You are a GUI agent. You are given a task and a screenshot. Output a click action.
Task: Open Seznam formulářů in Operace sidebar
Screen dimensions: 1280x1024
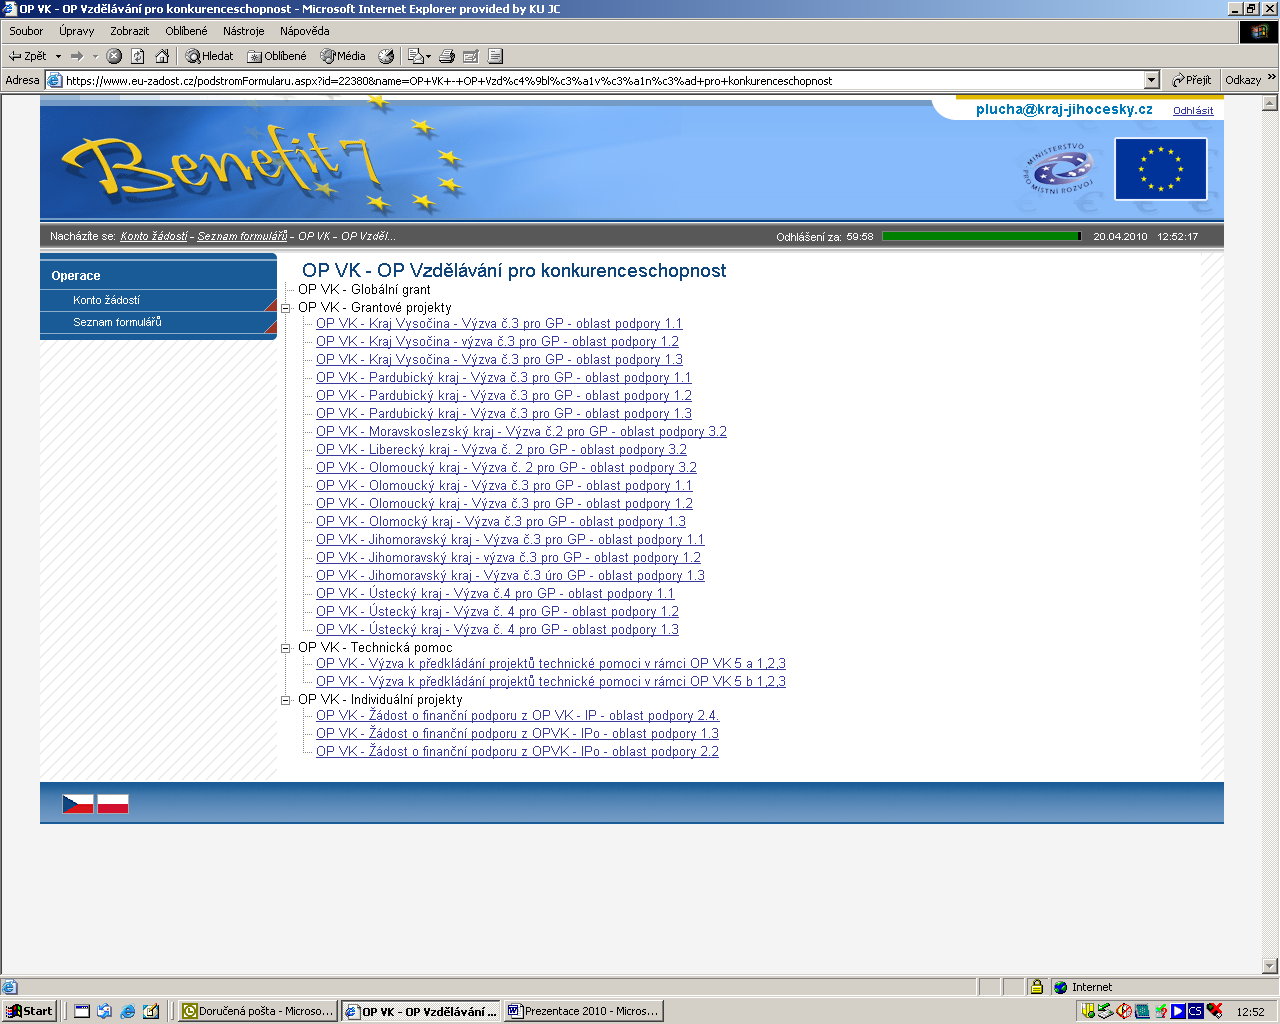point(158,322)
